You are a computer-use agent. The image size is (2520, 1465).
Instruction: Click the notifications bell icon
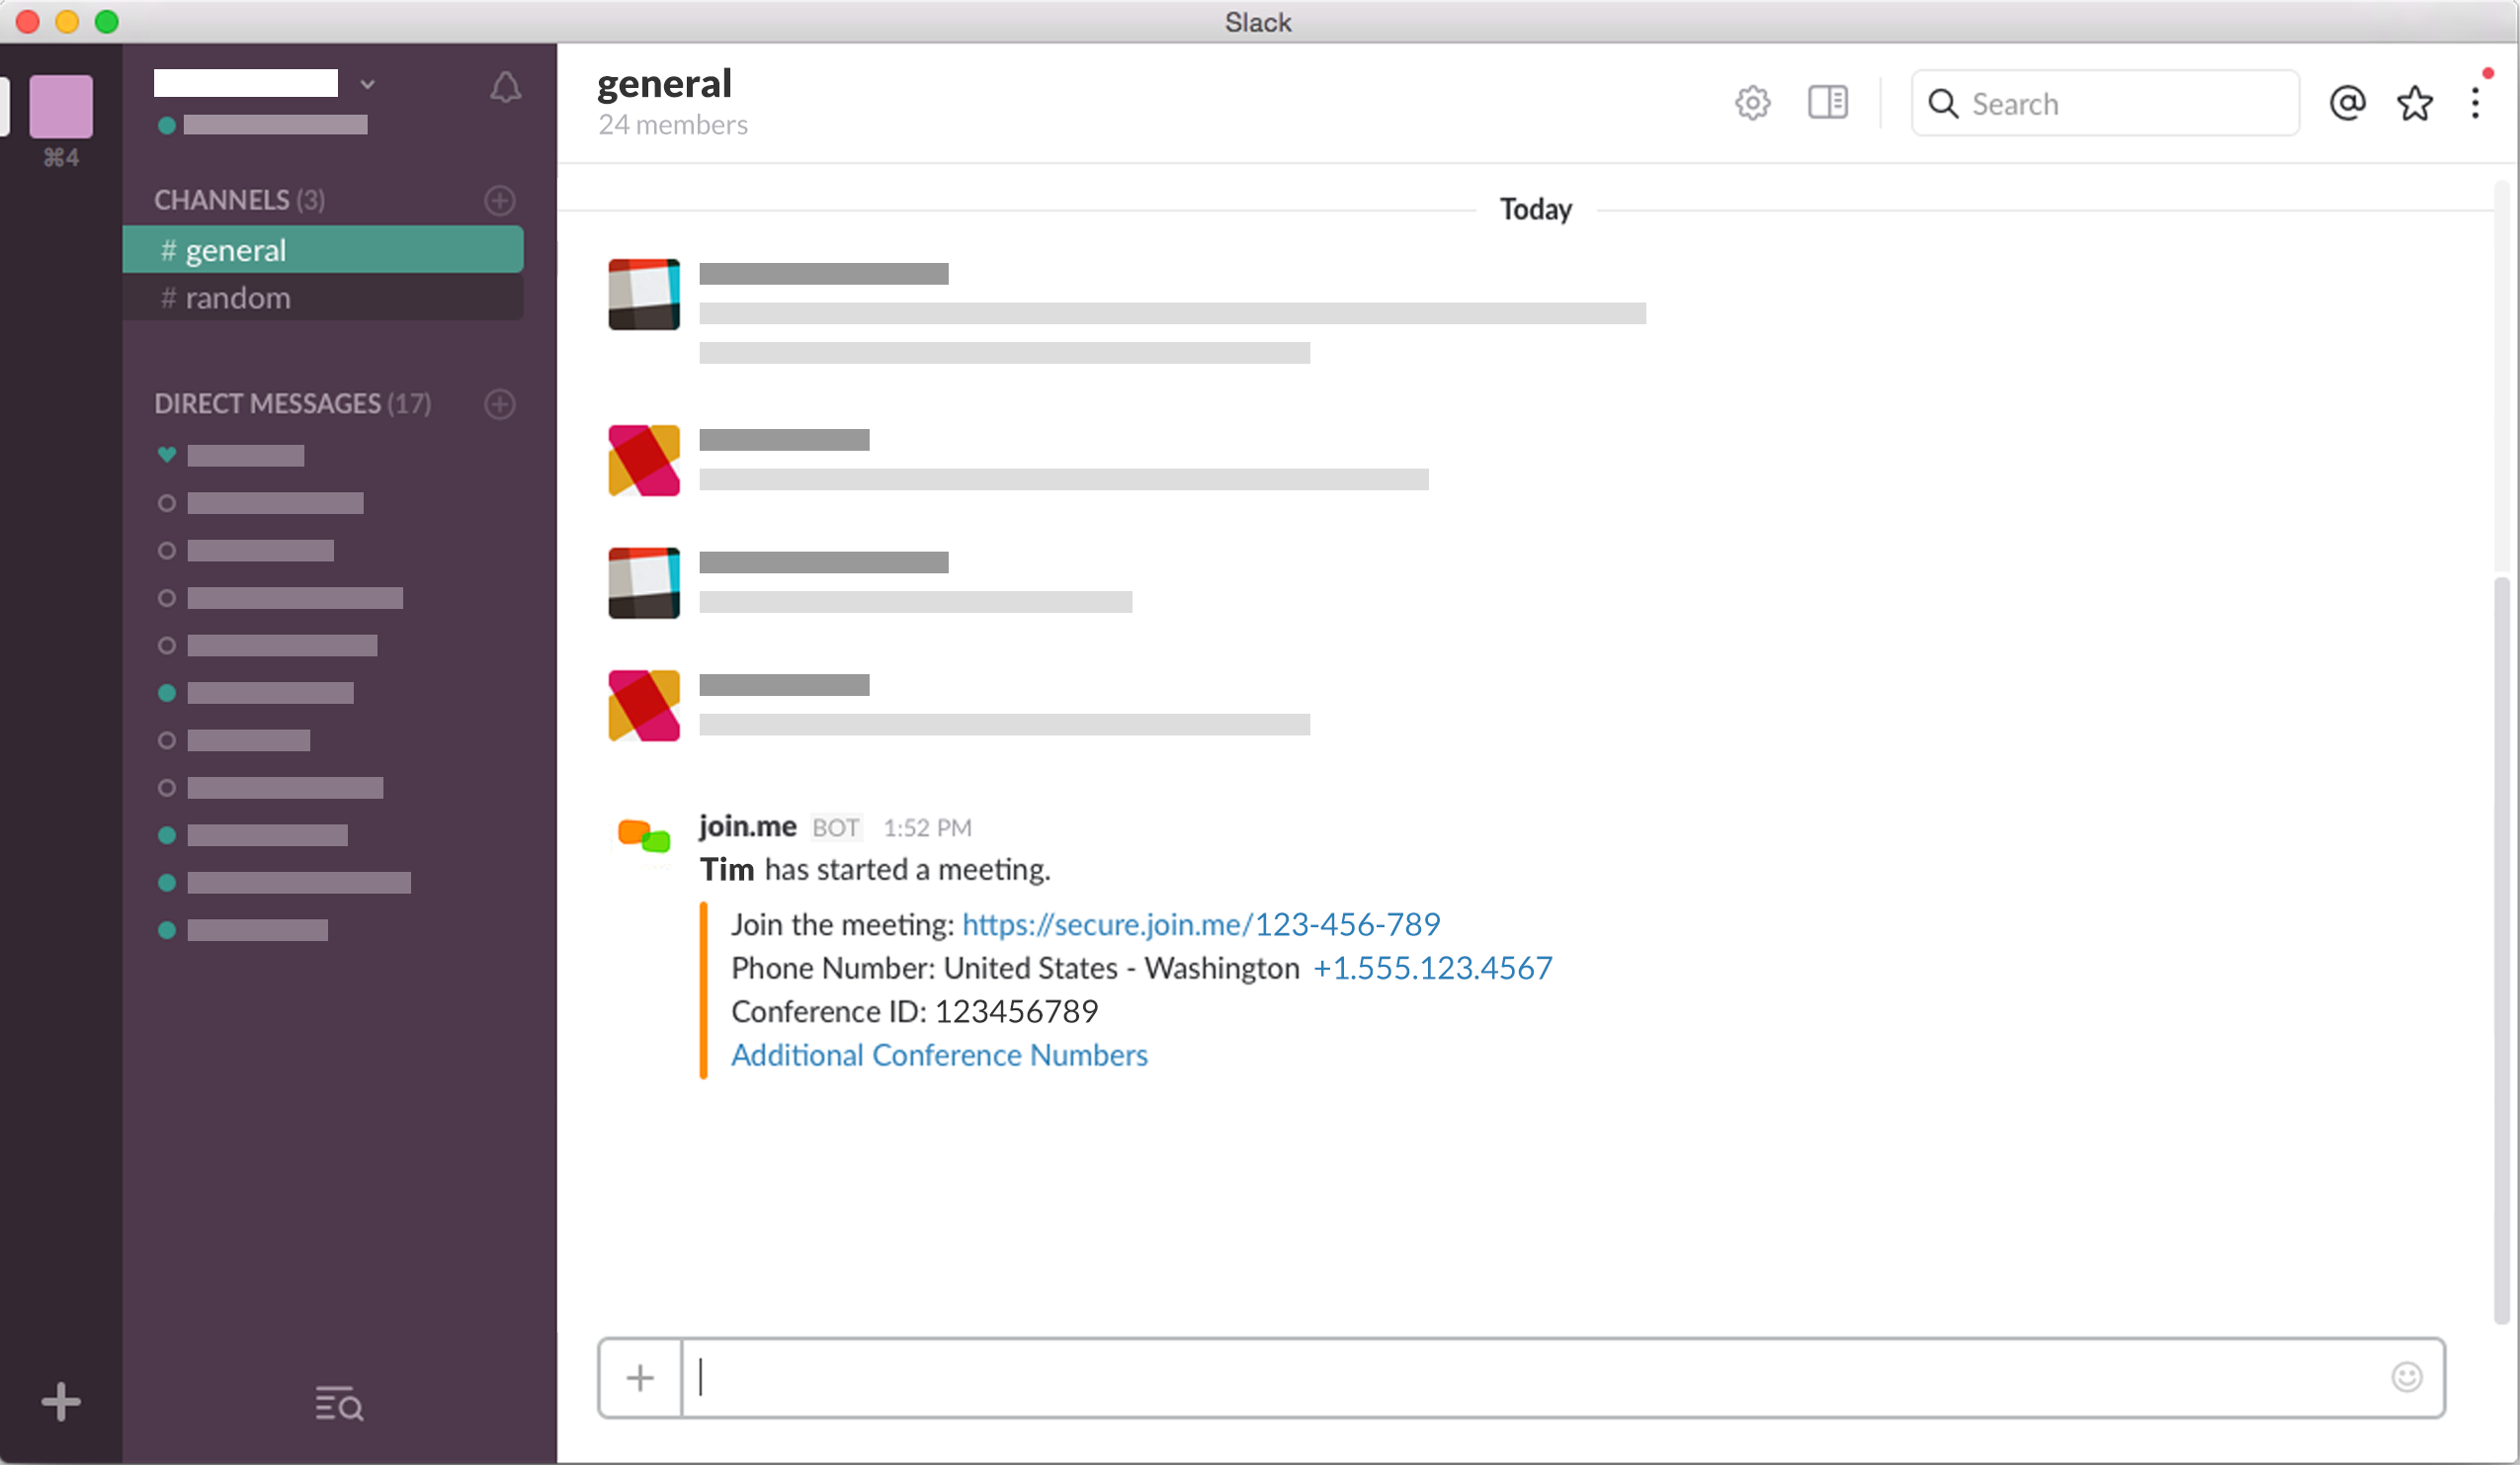tap(505, 87)
